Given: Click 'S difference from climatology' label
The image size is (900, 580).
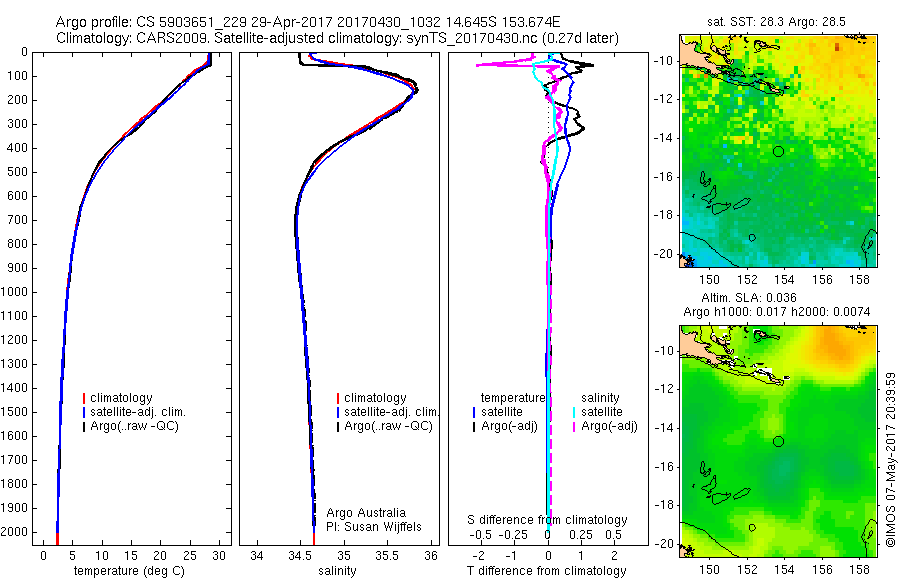Looking at the screenshot, I should click(x=547, y=520).
